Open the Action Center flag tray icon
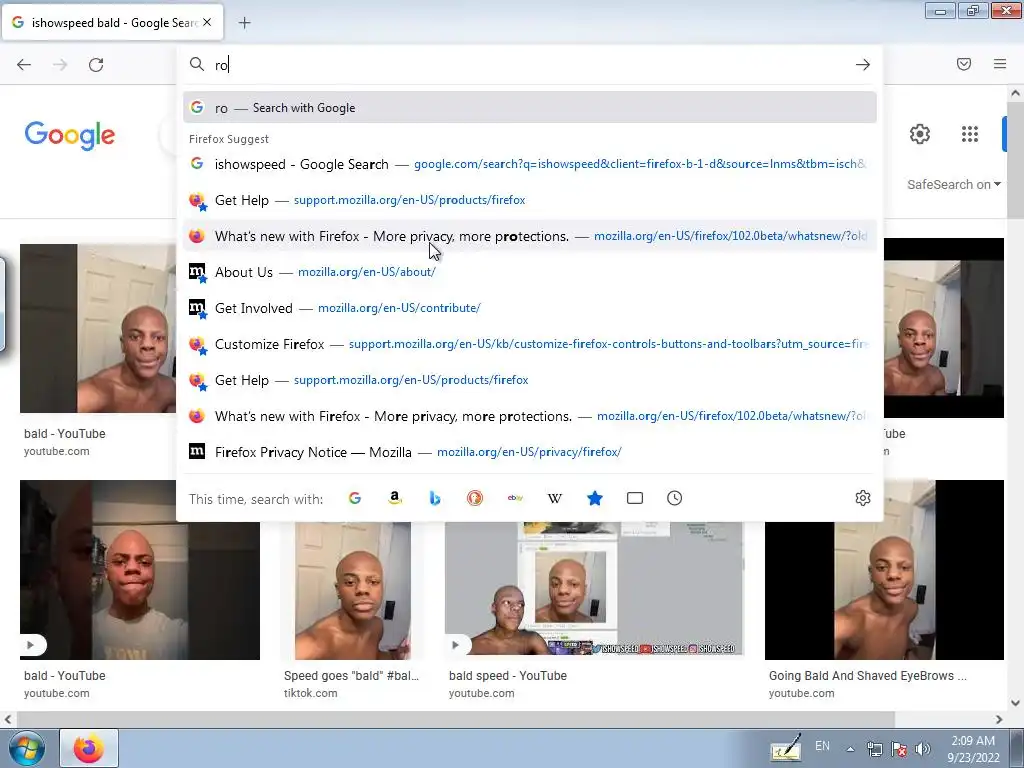1024x768 pixels. point(899,749)
